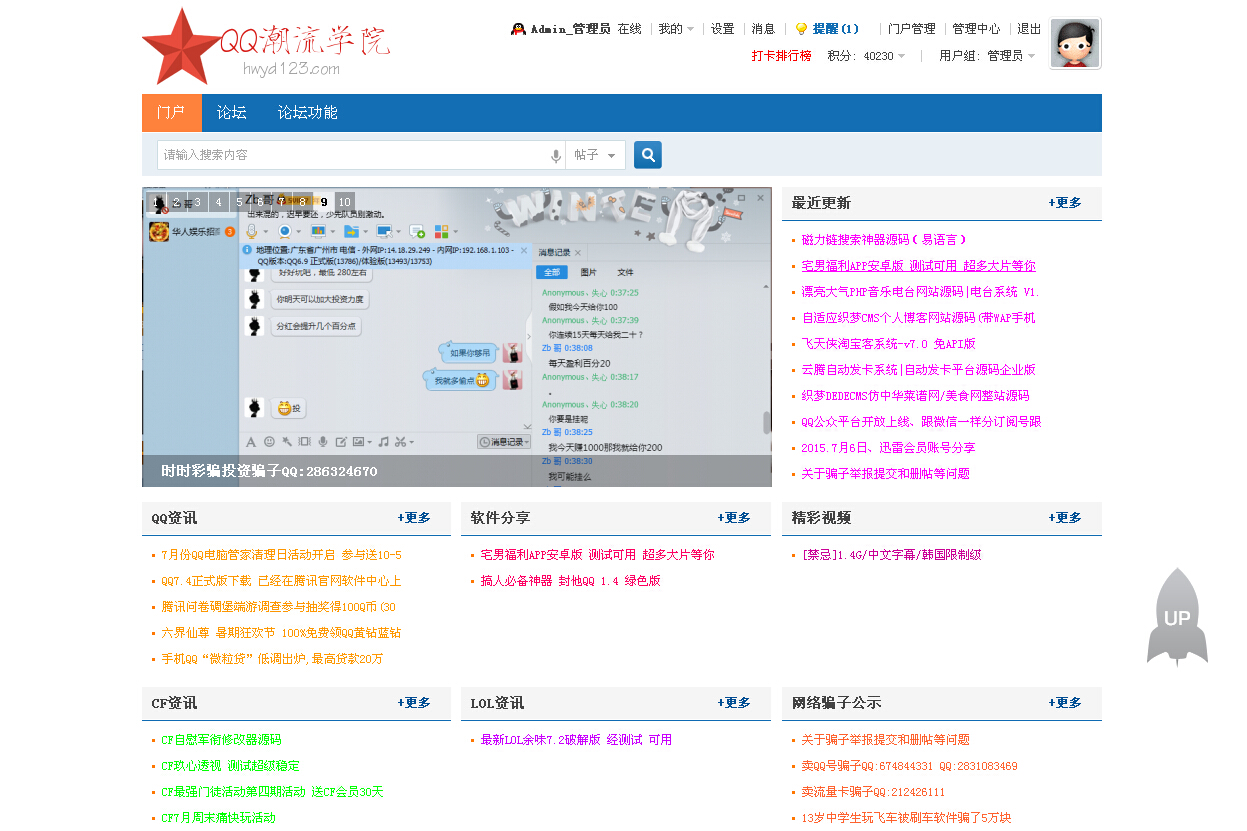1247x831 pixels.
Task: Click +更多 in the CF资讯 section
Action: (414, 703)
